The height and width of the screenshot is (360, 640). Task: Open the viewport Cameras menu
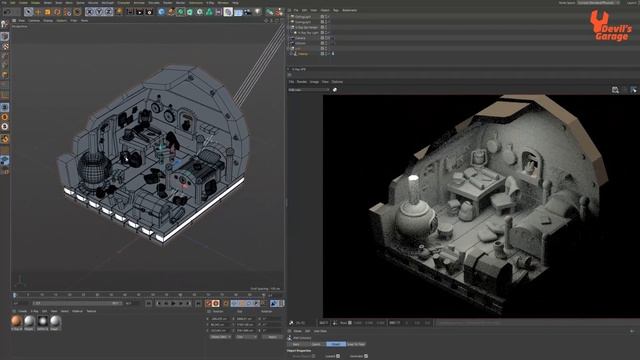34,20
